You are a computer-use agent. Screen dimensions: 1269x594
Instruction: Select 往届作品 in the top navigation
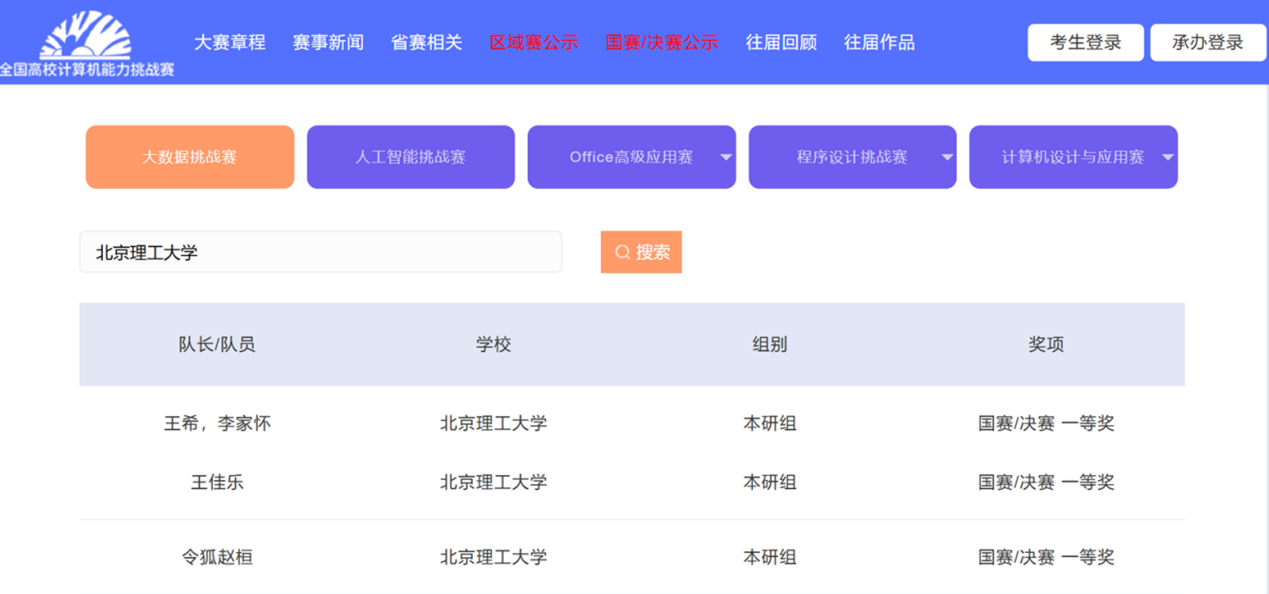(x=879, y=43)
